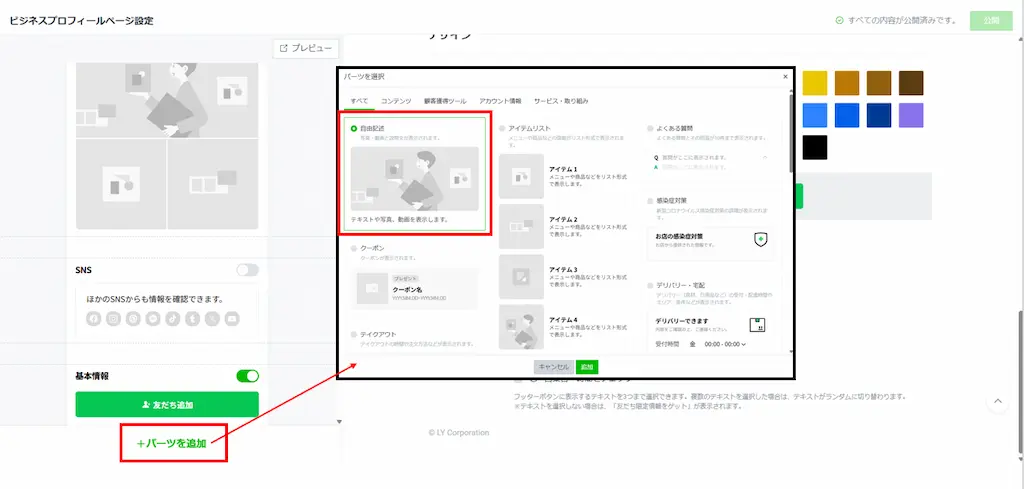Turn off the 基本情報 toggle
Screen dimensions: 1024x489
tap(247, 376)
